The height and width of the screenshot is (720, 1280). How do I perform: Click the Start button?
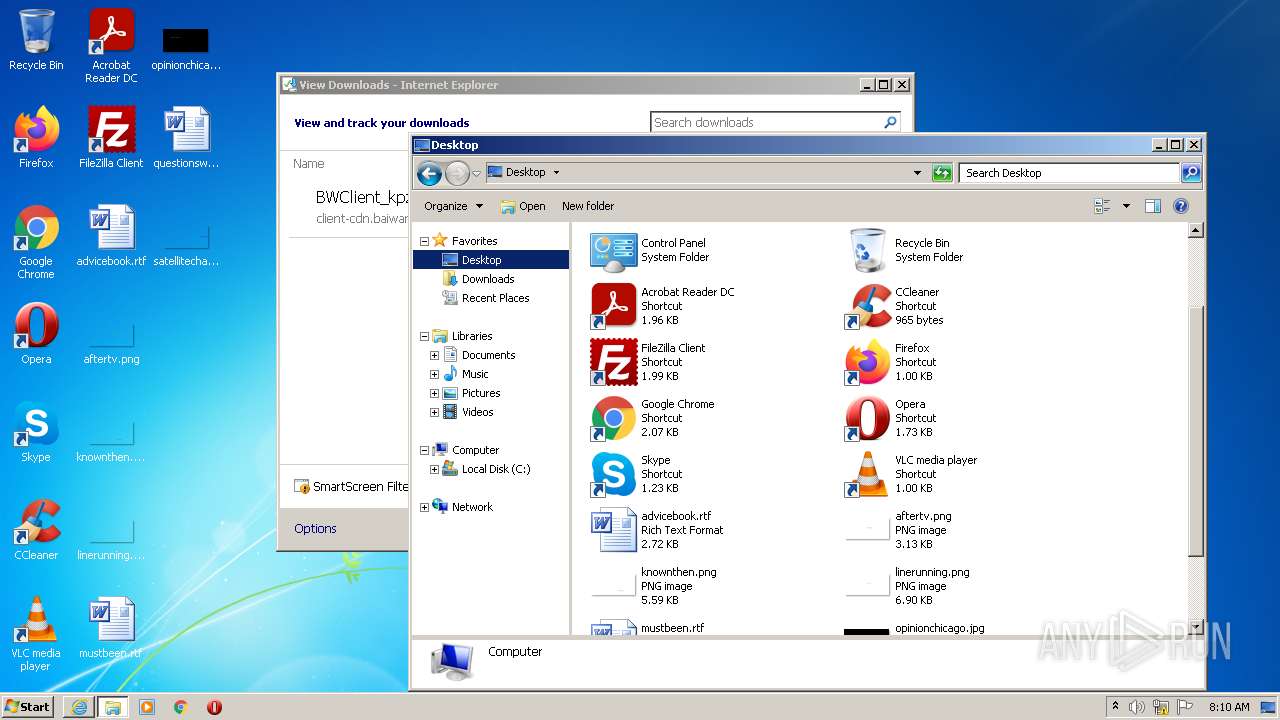click(x=28, y=707)
